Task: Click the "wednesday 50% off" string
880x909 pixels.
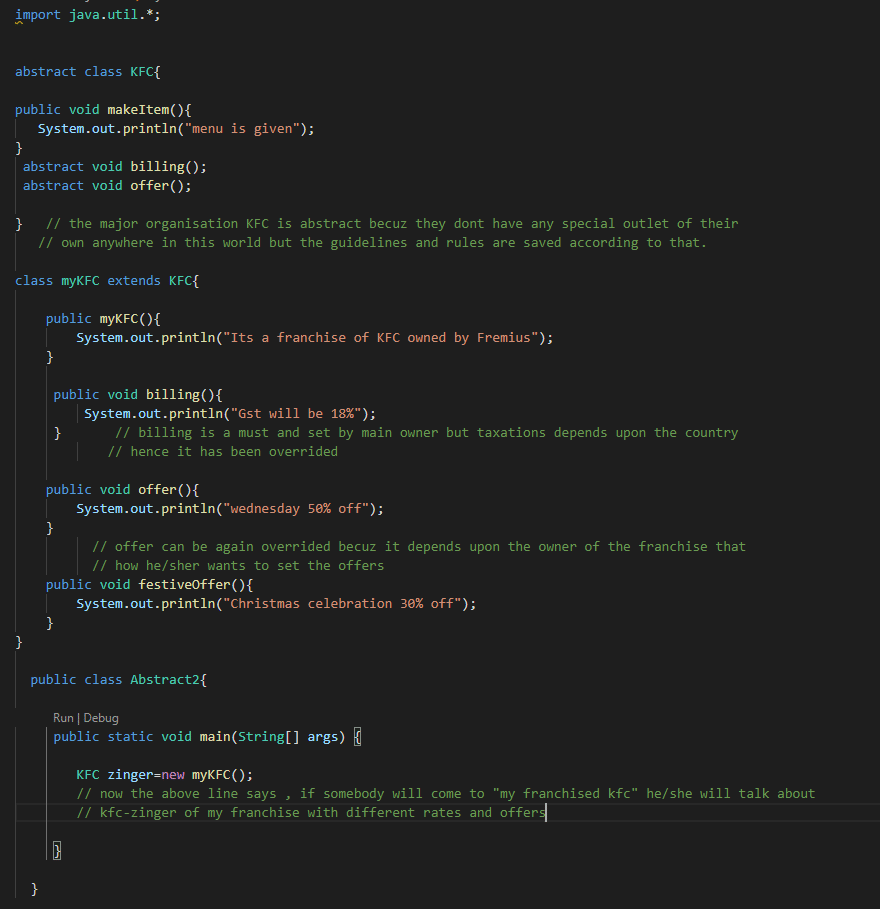Action: click(x=296, y=508)
